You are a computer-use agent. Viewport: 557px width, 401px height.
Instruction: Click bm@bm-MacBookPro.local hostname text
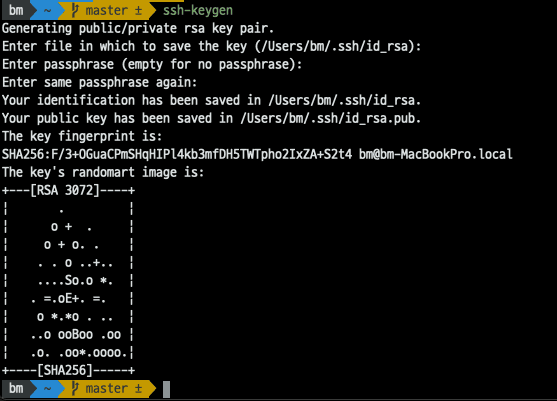pyautogui.click(x=436, y=154)
